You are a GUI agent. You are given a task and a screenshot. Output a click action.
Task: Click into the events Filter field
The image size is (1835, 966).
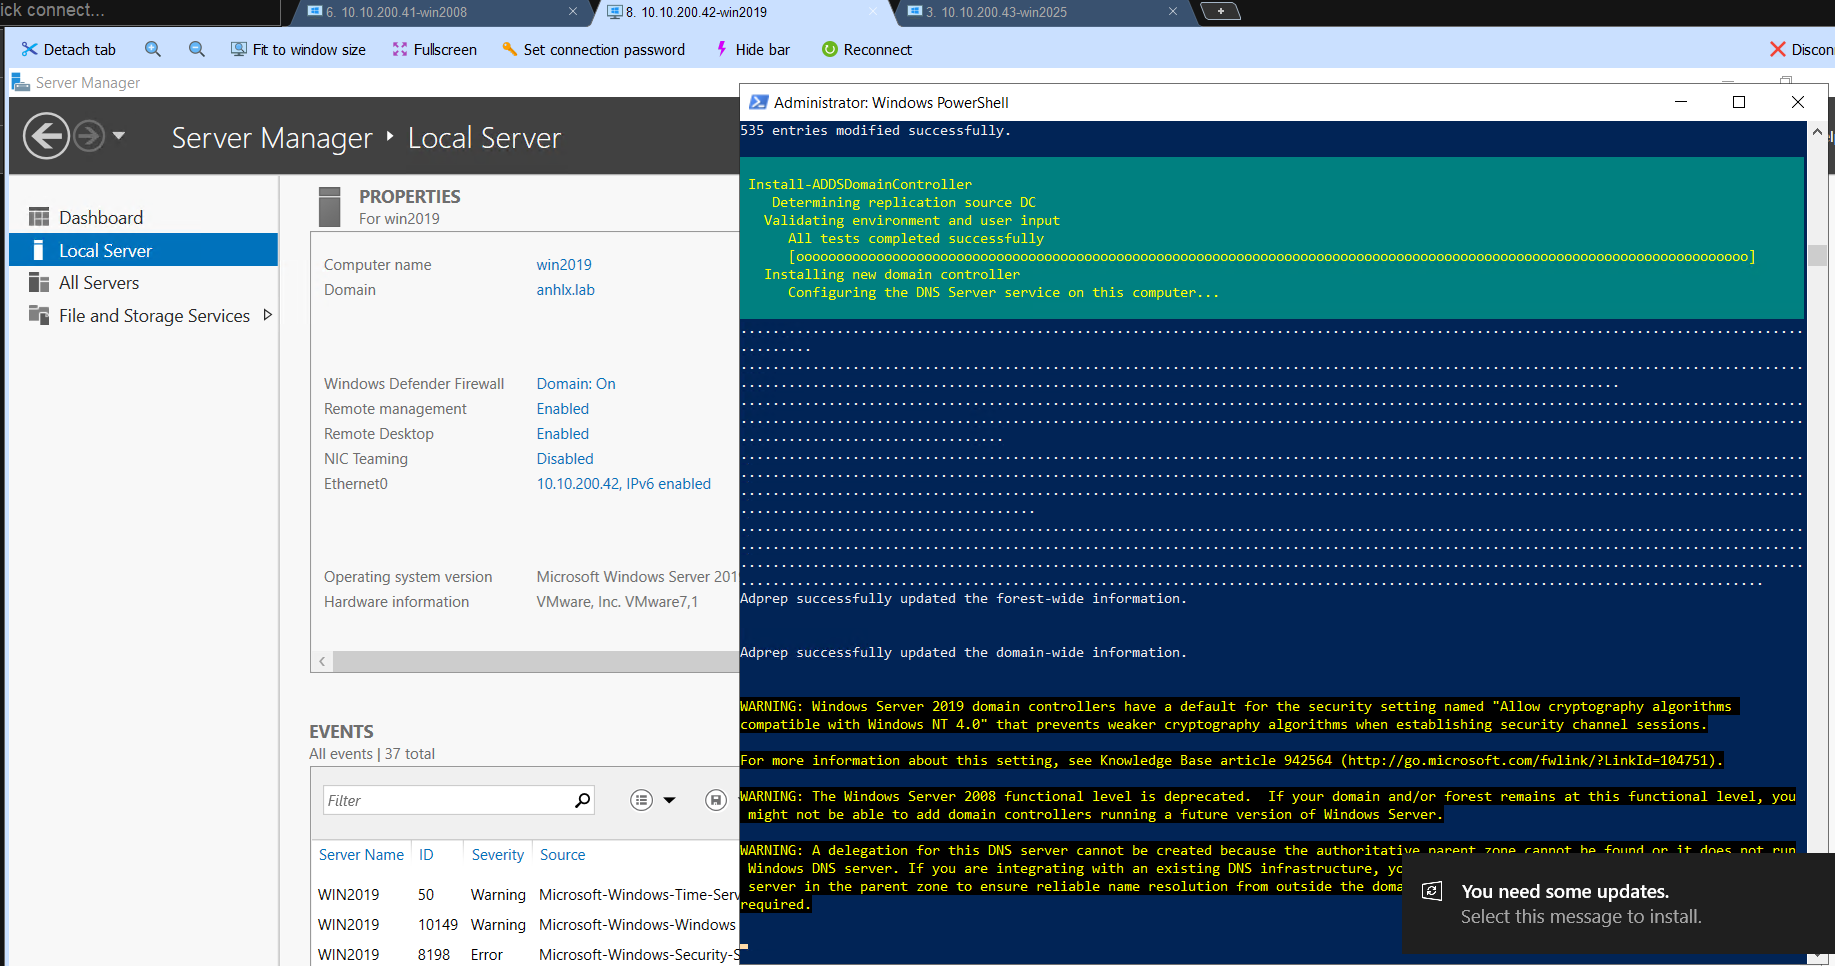point(446,800)
